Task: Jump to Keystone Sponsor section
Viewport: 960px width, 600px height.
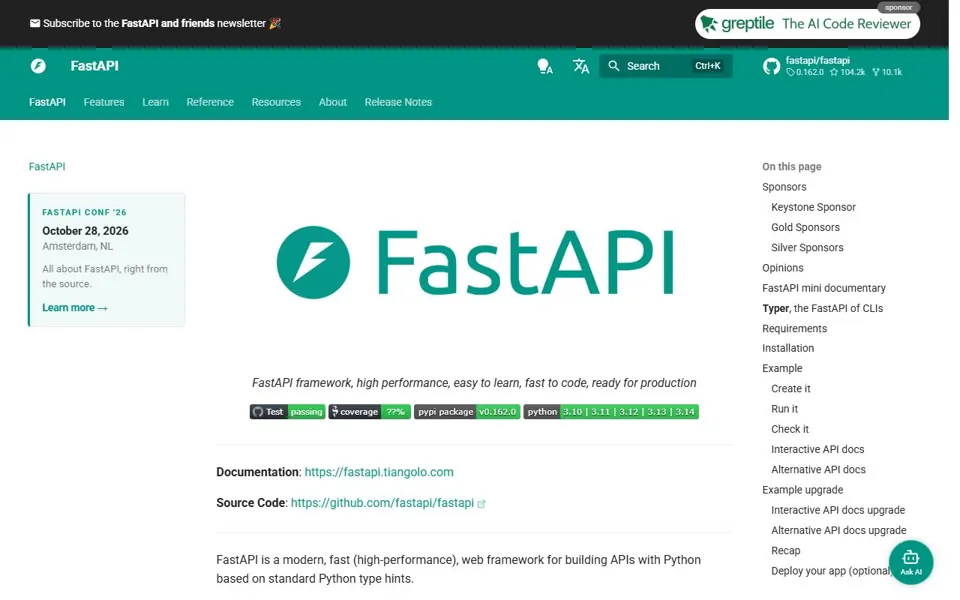Action: (x=813, y=207)
